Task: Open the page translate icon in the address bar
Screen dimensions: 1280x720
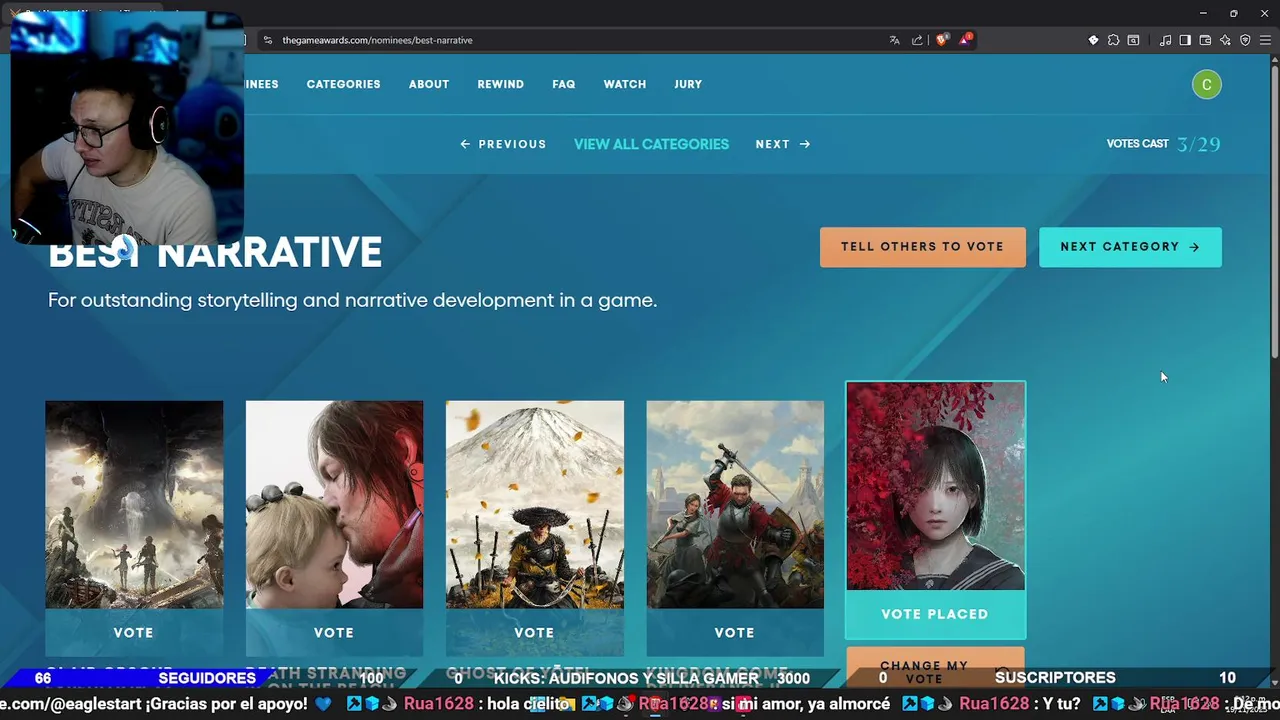Action: pyautogui.click(x=894, y=40)
